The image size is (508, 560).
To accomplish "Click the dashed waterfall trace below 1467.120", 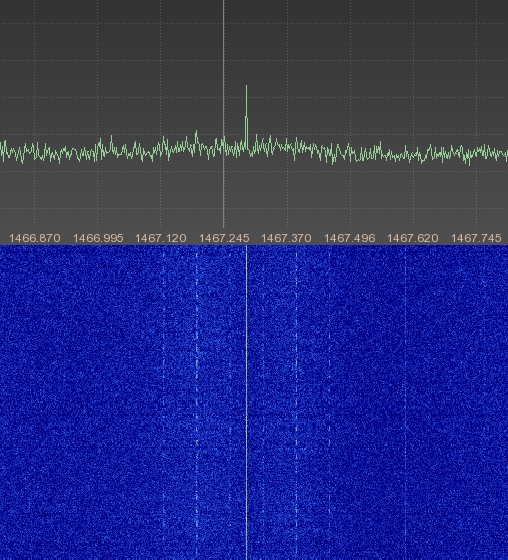I will click(x=164, y=402).
